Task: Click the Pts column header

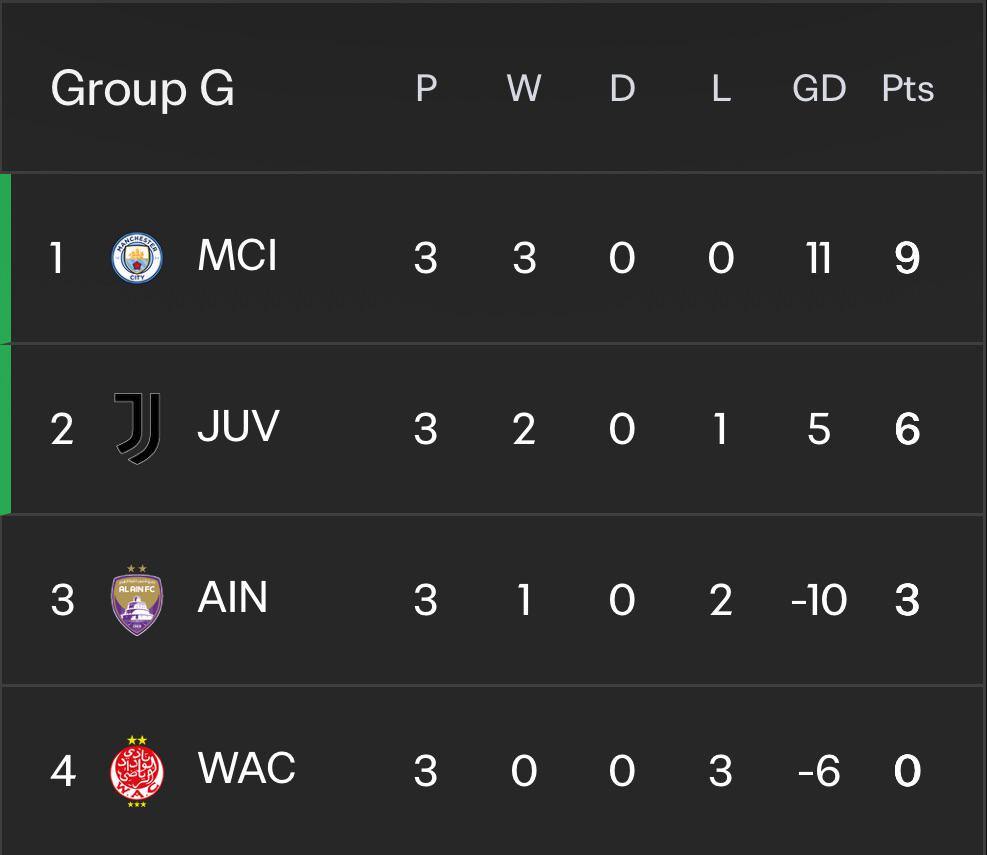Action: click(908, 88)
